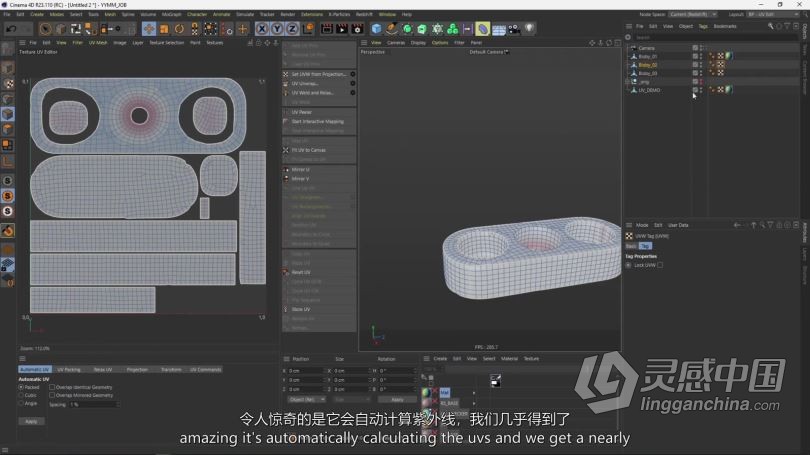The height and width of the screenshot is (455, 810).
Task: Add a Cube primitive object
Action: [377, 29]
